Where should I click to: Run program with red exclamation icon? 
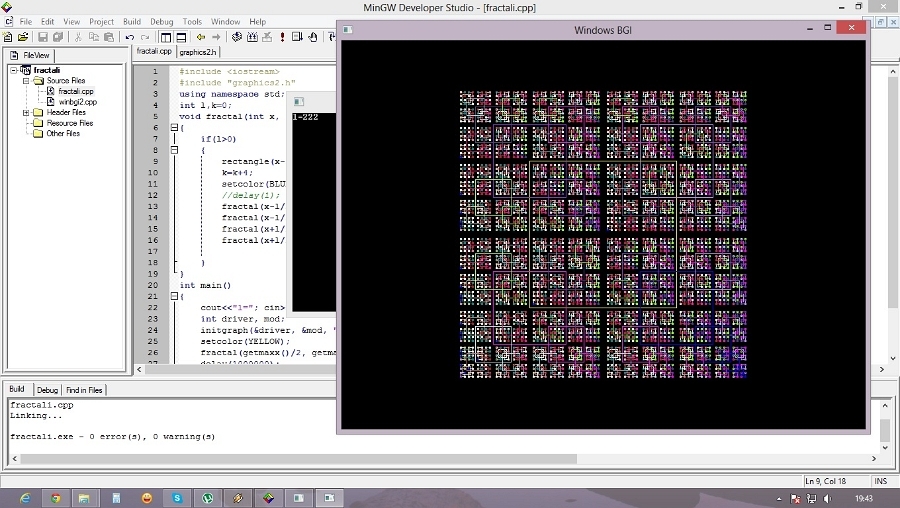(282, 37)
